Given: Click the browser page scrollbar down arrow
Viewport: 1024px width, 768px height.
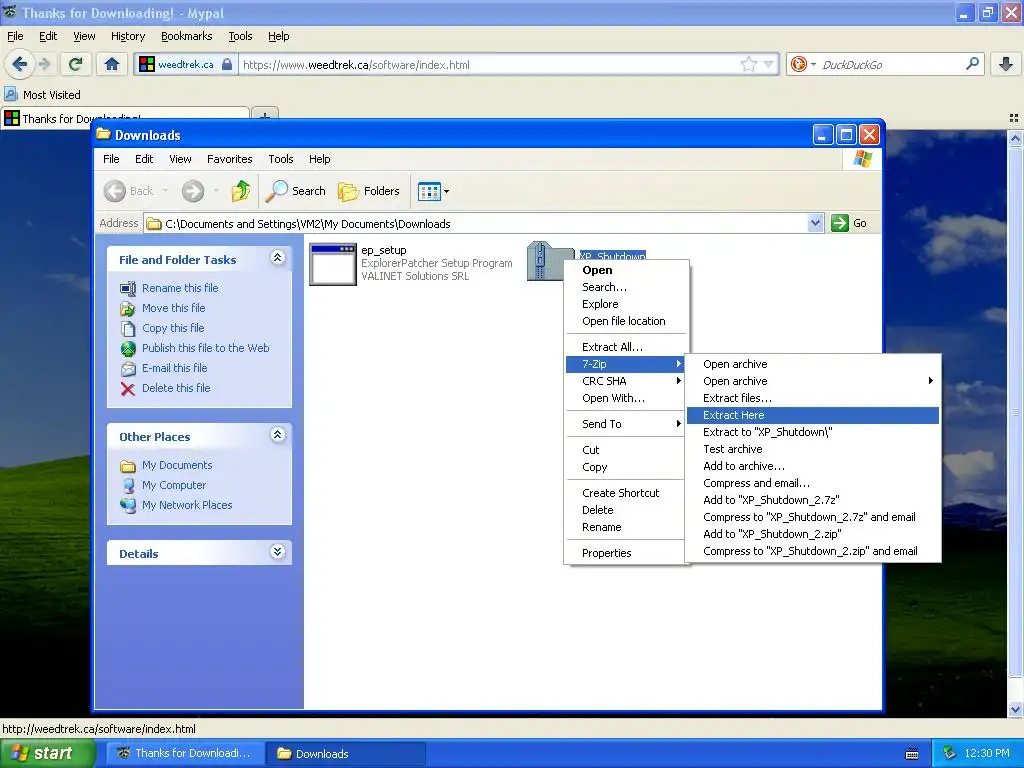Looking at the screenshot, I should coord(1016,710).
